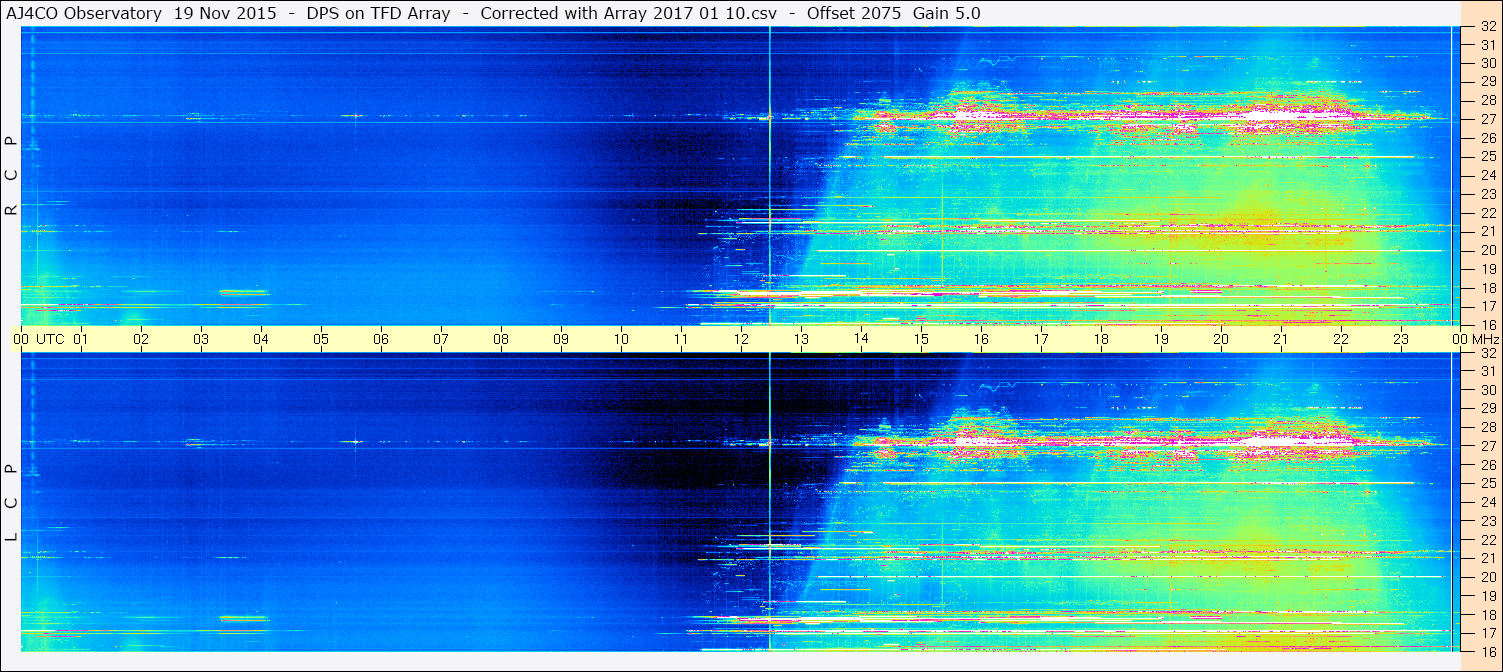This screenshot has width=1503, height=672.
Task: Click 24 MHz on the RCP frequency scale
Action: coord(1488,175)
